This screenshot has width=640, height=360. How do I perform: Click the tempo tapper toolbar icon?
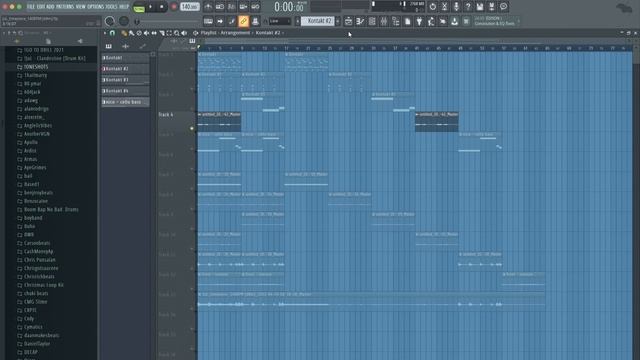[x=431, y=21]
